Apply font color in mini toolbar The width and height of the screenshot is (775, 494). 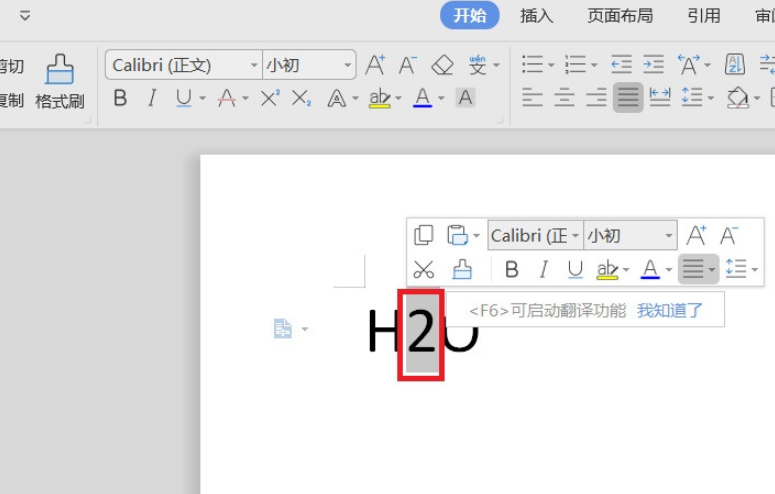[650, 269]
